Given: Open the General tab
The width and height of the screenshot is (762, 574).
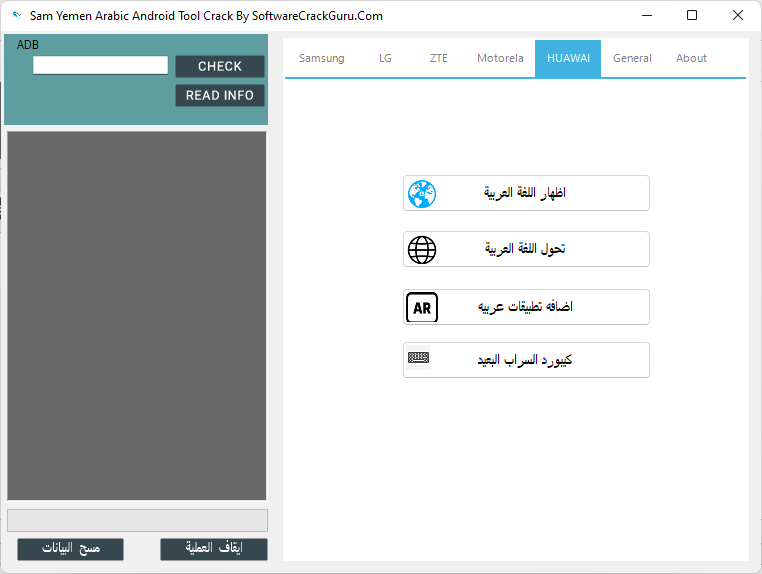Looking at the screenshot, I should coord(632,58).
